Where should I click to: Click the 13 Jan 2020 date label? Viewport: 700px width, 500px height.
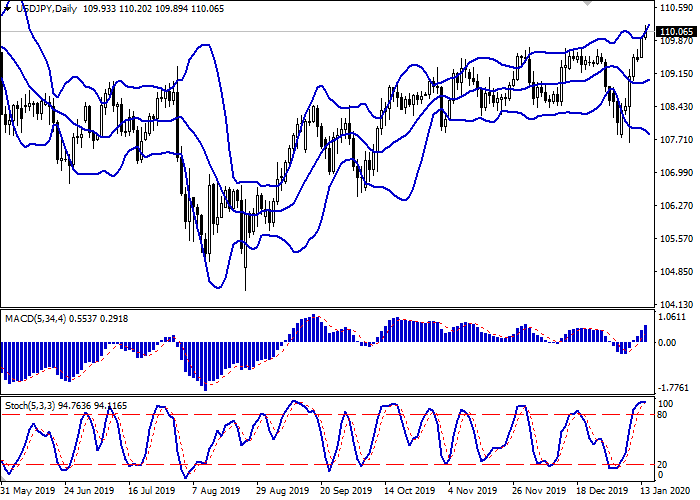pos(666,490)
